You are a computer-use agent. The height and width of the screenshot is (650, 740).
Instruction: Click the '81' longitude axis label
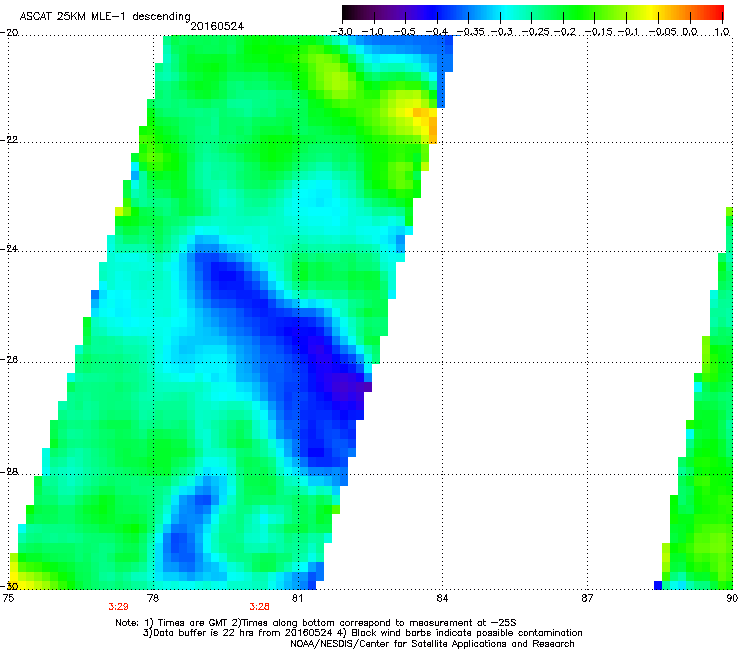point(296,599)
